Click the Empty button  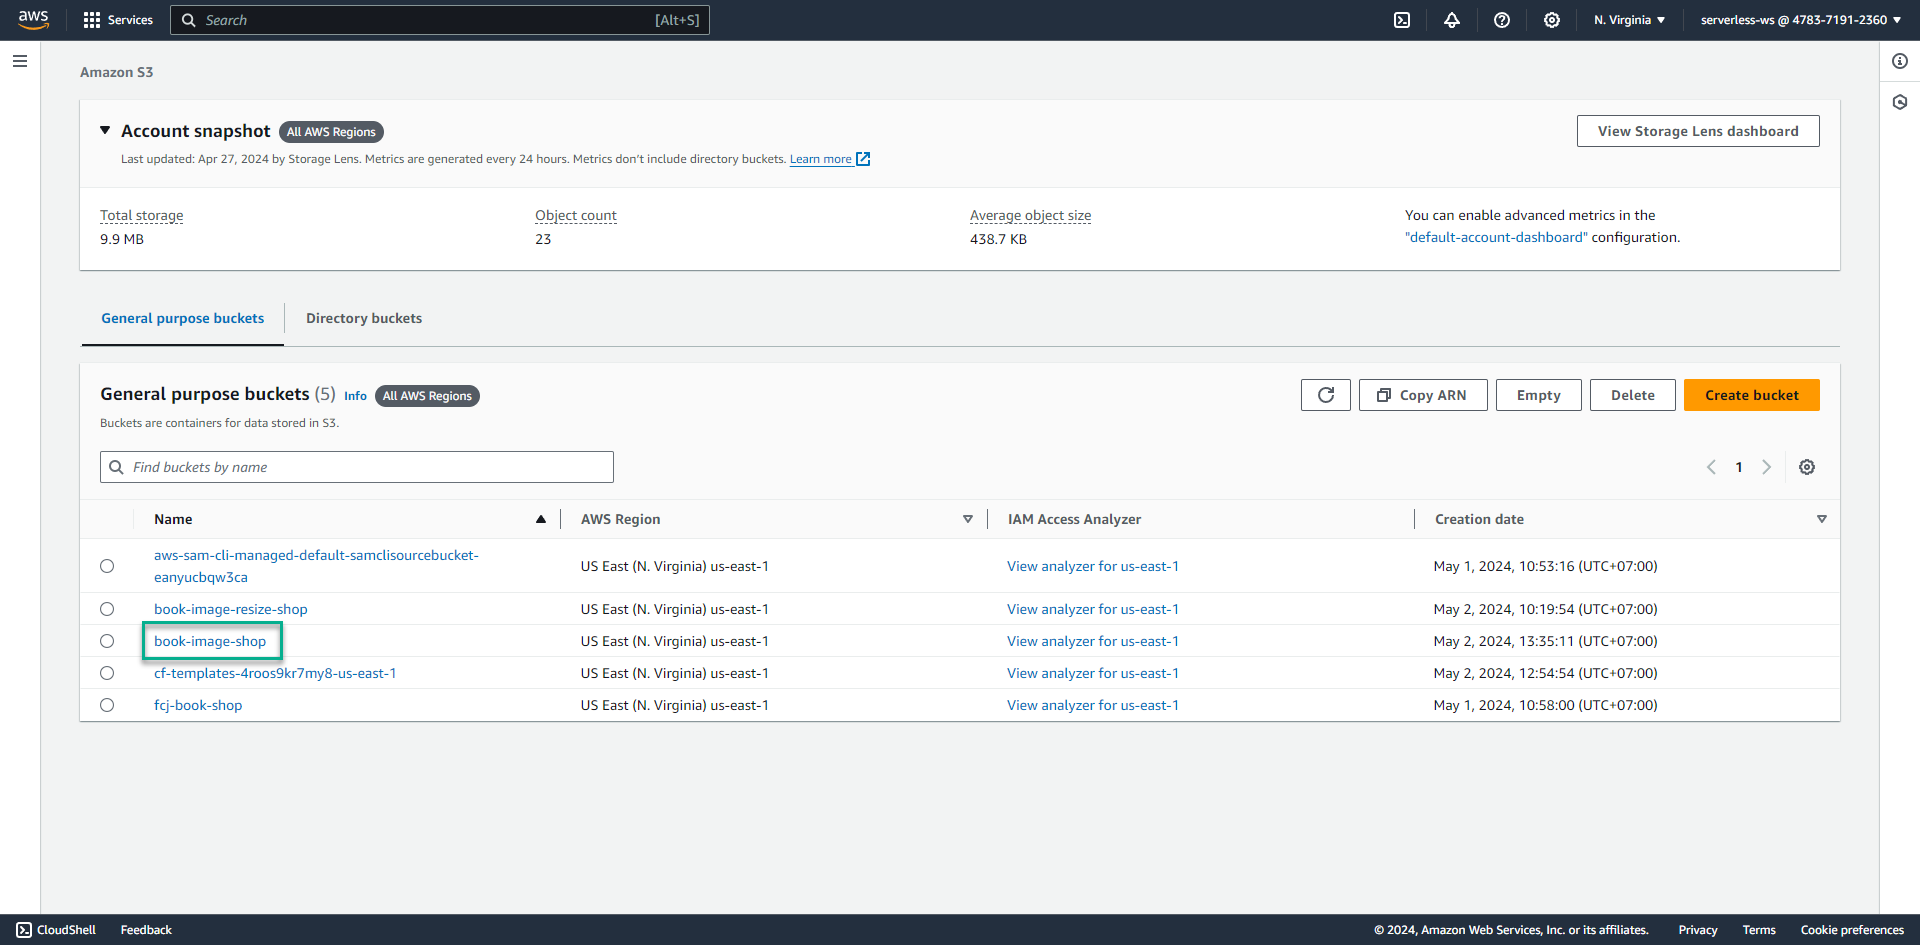tap(1538, 395)
